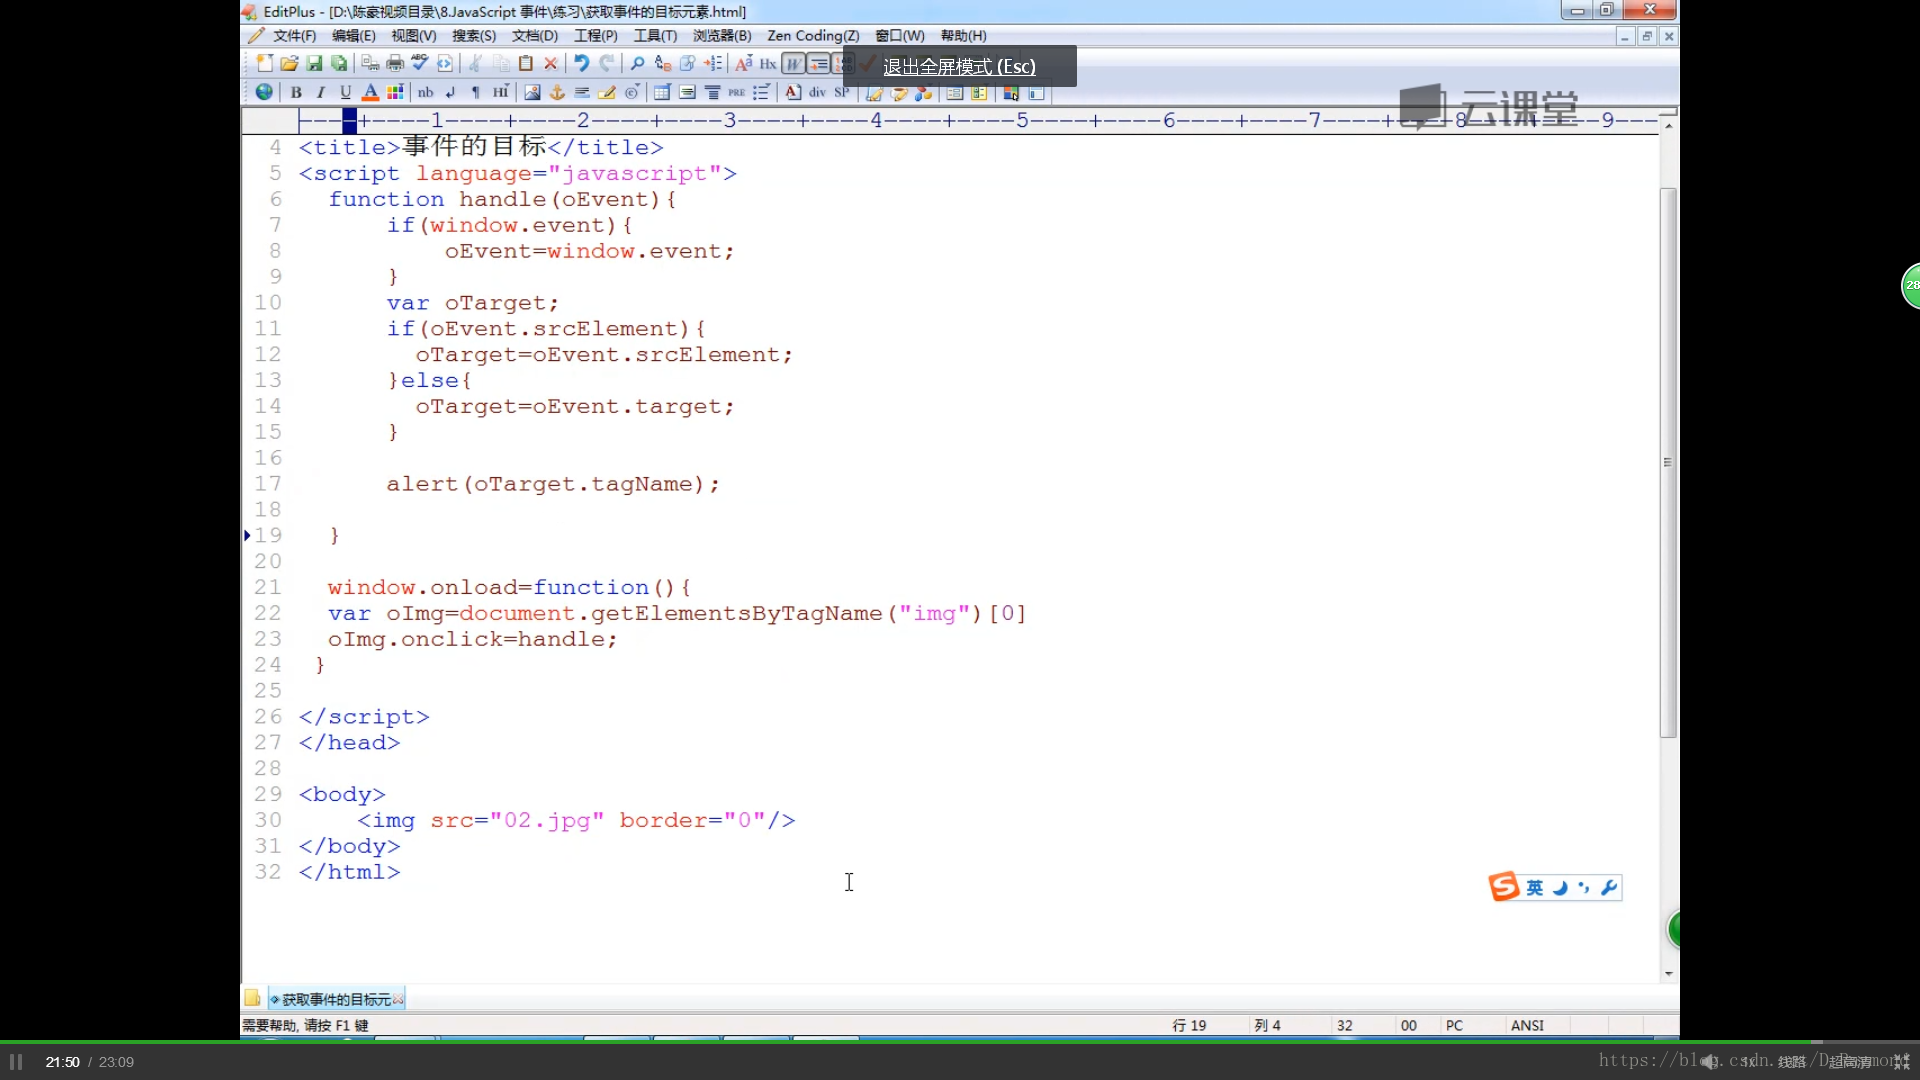The height and width of the screenshot is (1080, 1920).
Task: Save the document with the Save icon
Action: pyautogui.click(x=314, y=64)
